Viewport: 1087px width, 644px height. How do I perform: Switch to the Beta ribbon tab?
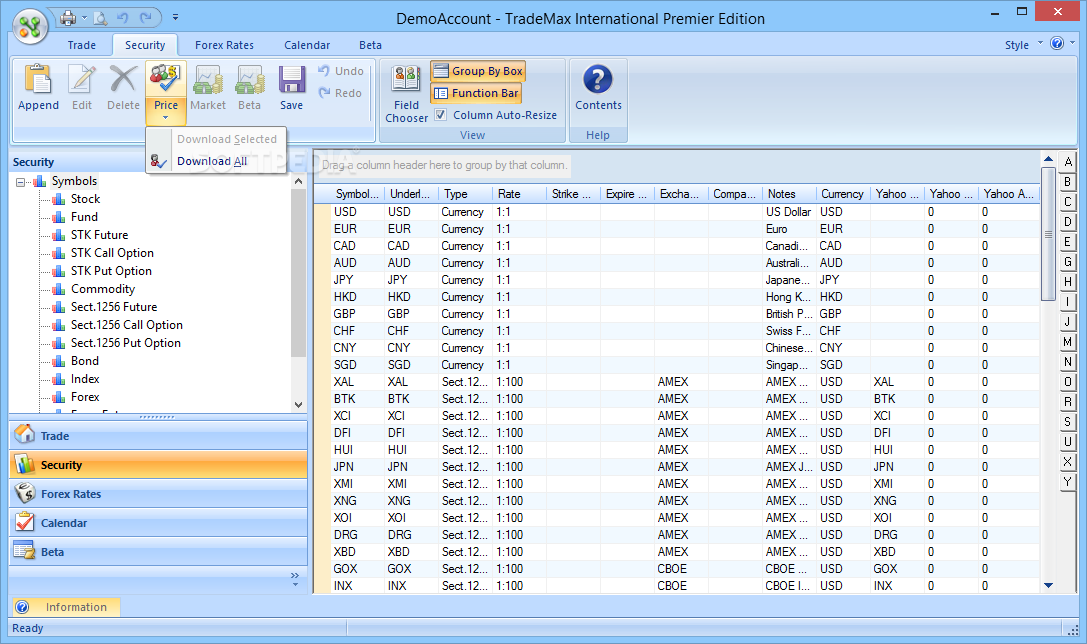(x=370, y=45)
